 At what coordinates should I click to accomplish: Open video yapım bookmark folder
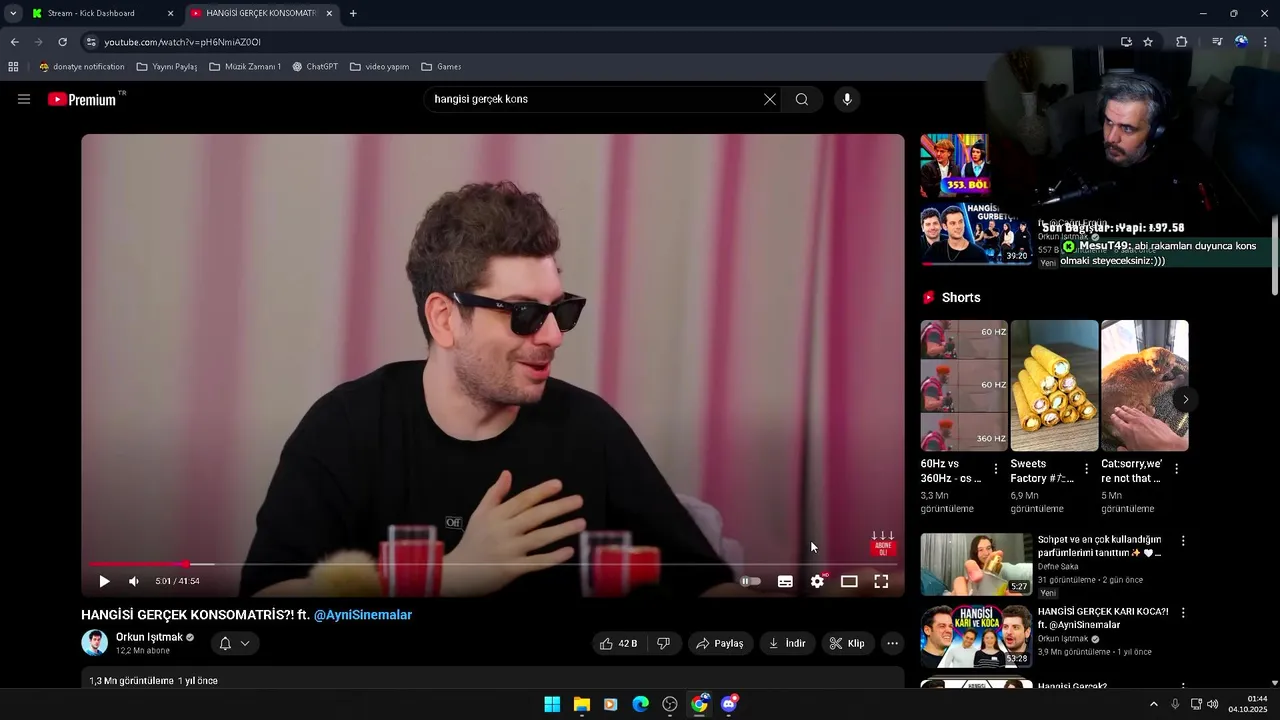pyautogui.click(x=380, y=67)
